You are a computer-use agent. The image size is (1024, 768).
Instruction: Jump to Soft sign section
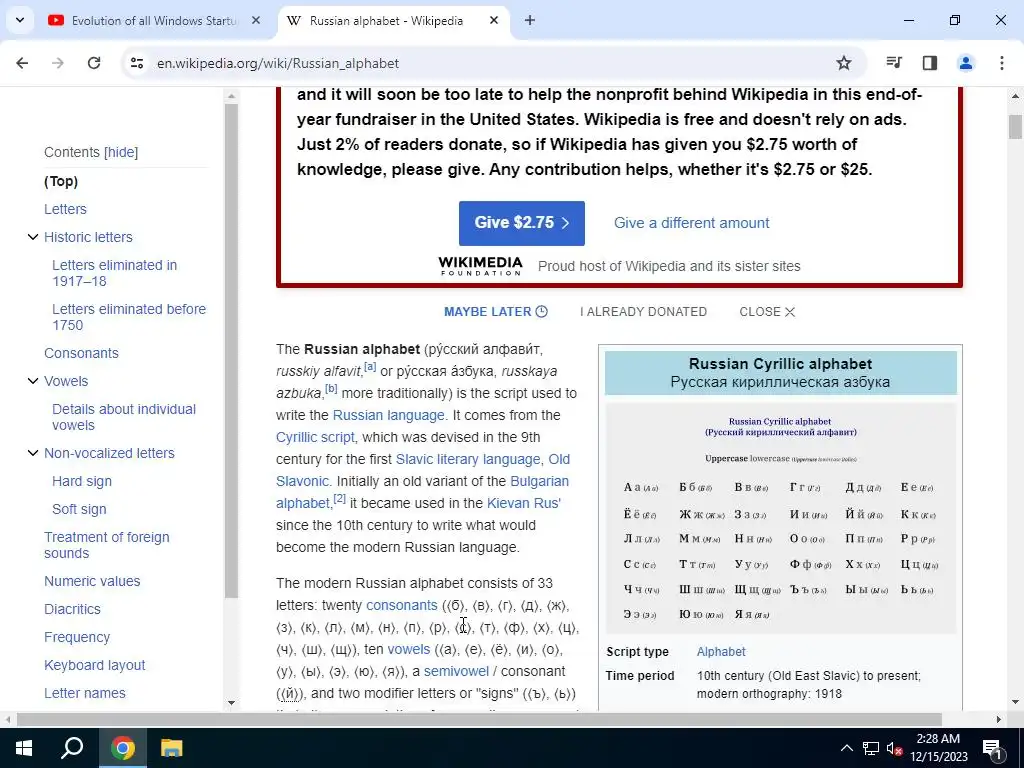(79, 509)
